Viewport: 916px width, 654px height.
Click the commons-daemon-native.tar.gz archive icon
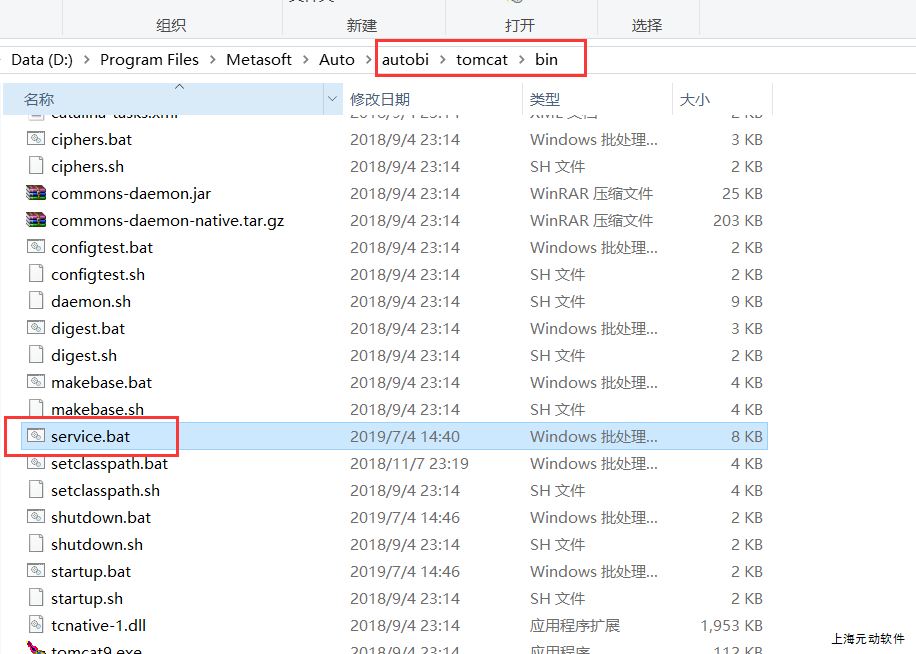click(x=36, y=221)
